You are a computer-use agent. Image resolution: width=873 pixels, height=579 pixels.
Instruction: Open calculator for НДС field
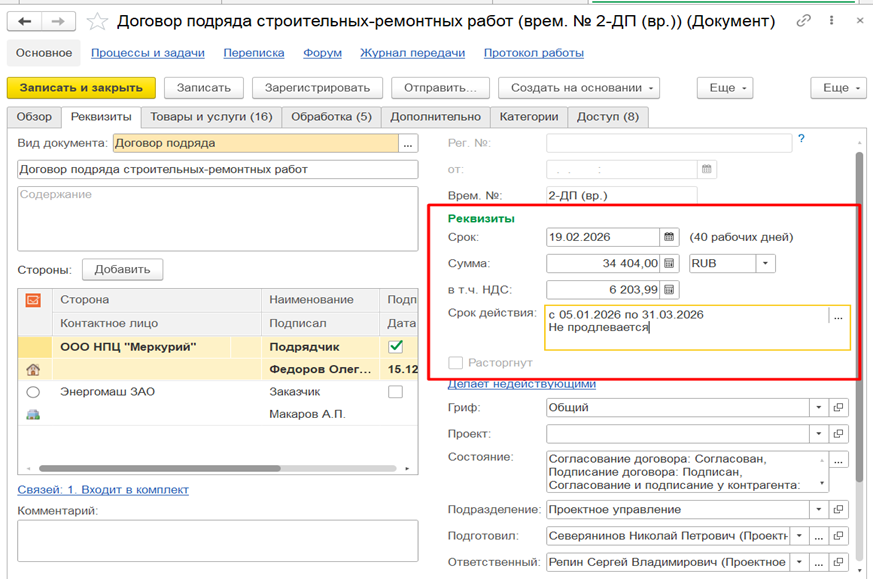[669, 290]
